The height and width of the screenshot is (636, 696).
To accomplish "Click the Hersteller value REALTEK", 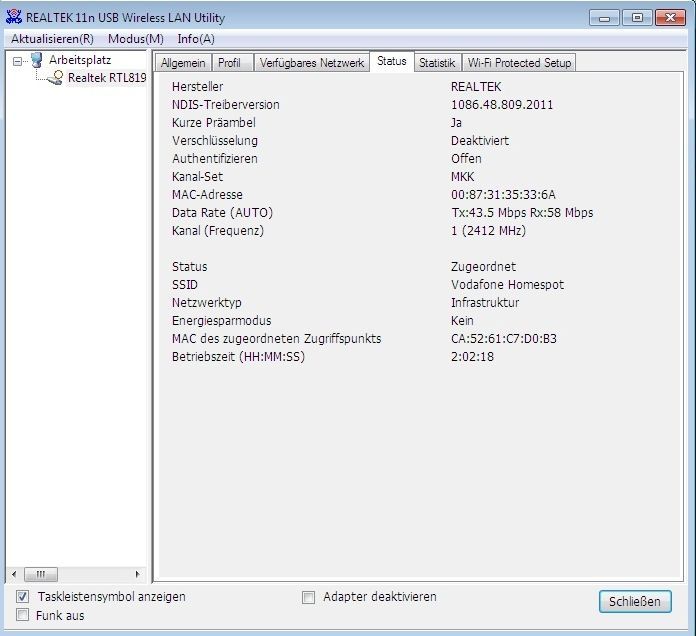I will tap(476, 87).
